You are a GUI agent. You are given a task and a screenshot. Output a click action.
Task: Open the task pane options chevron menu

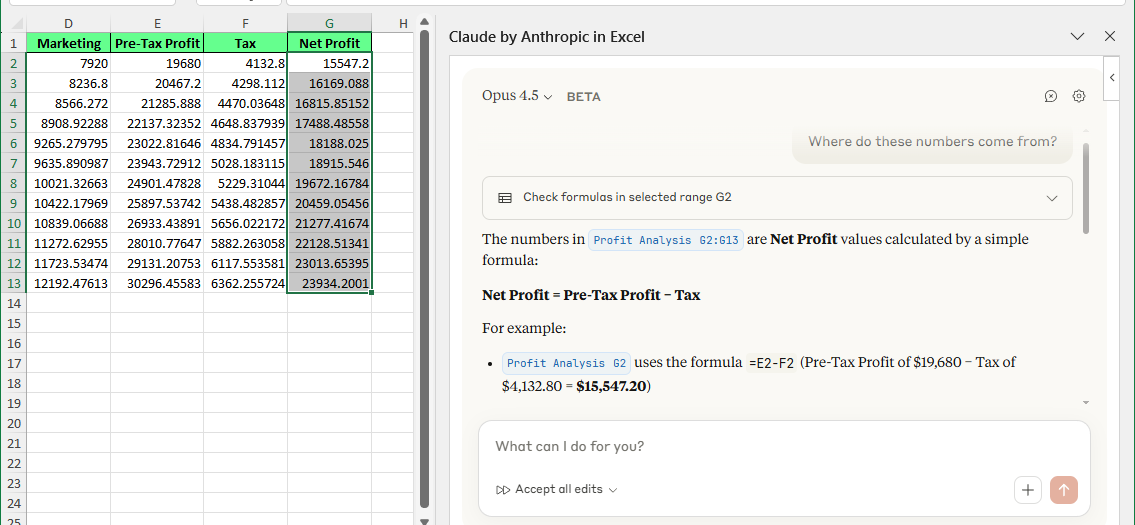tap(1077, 37)
